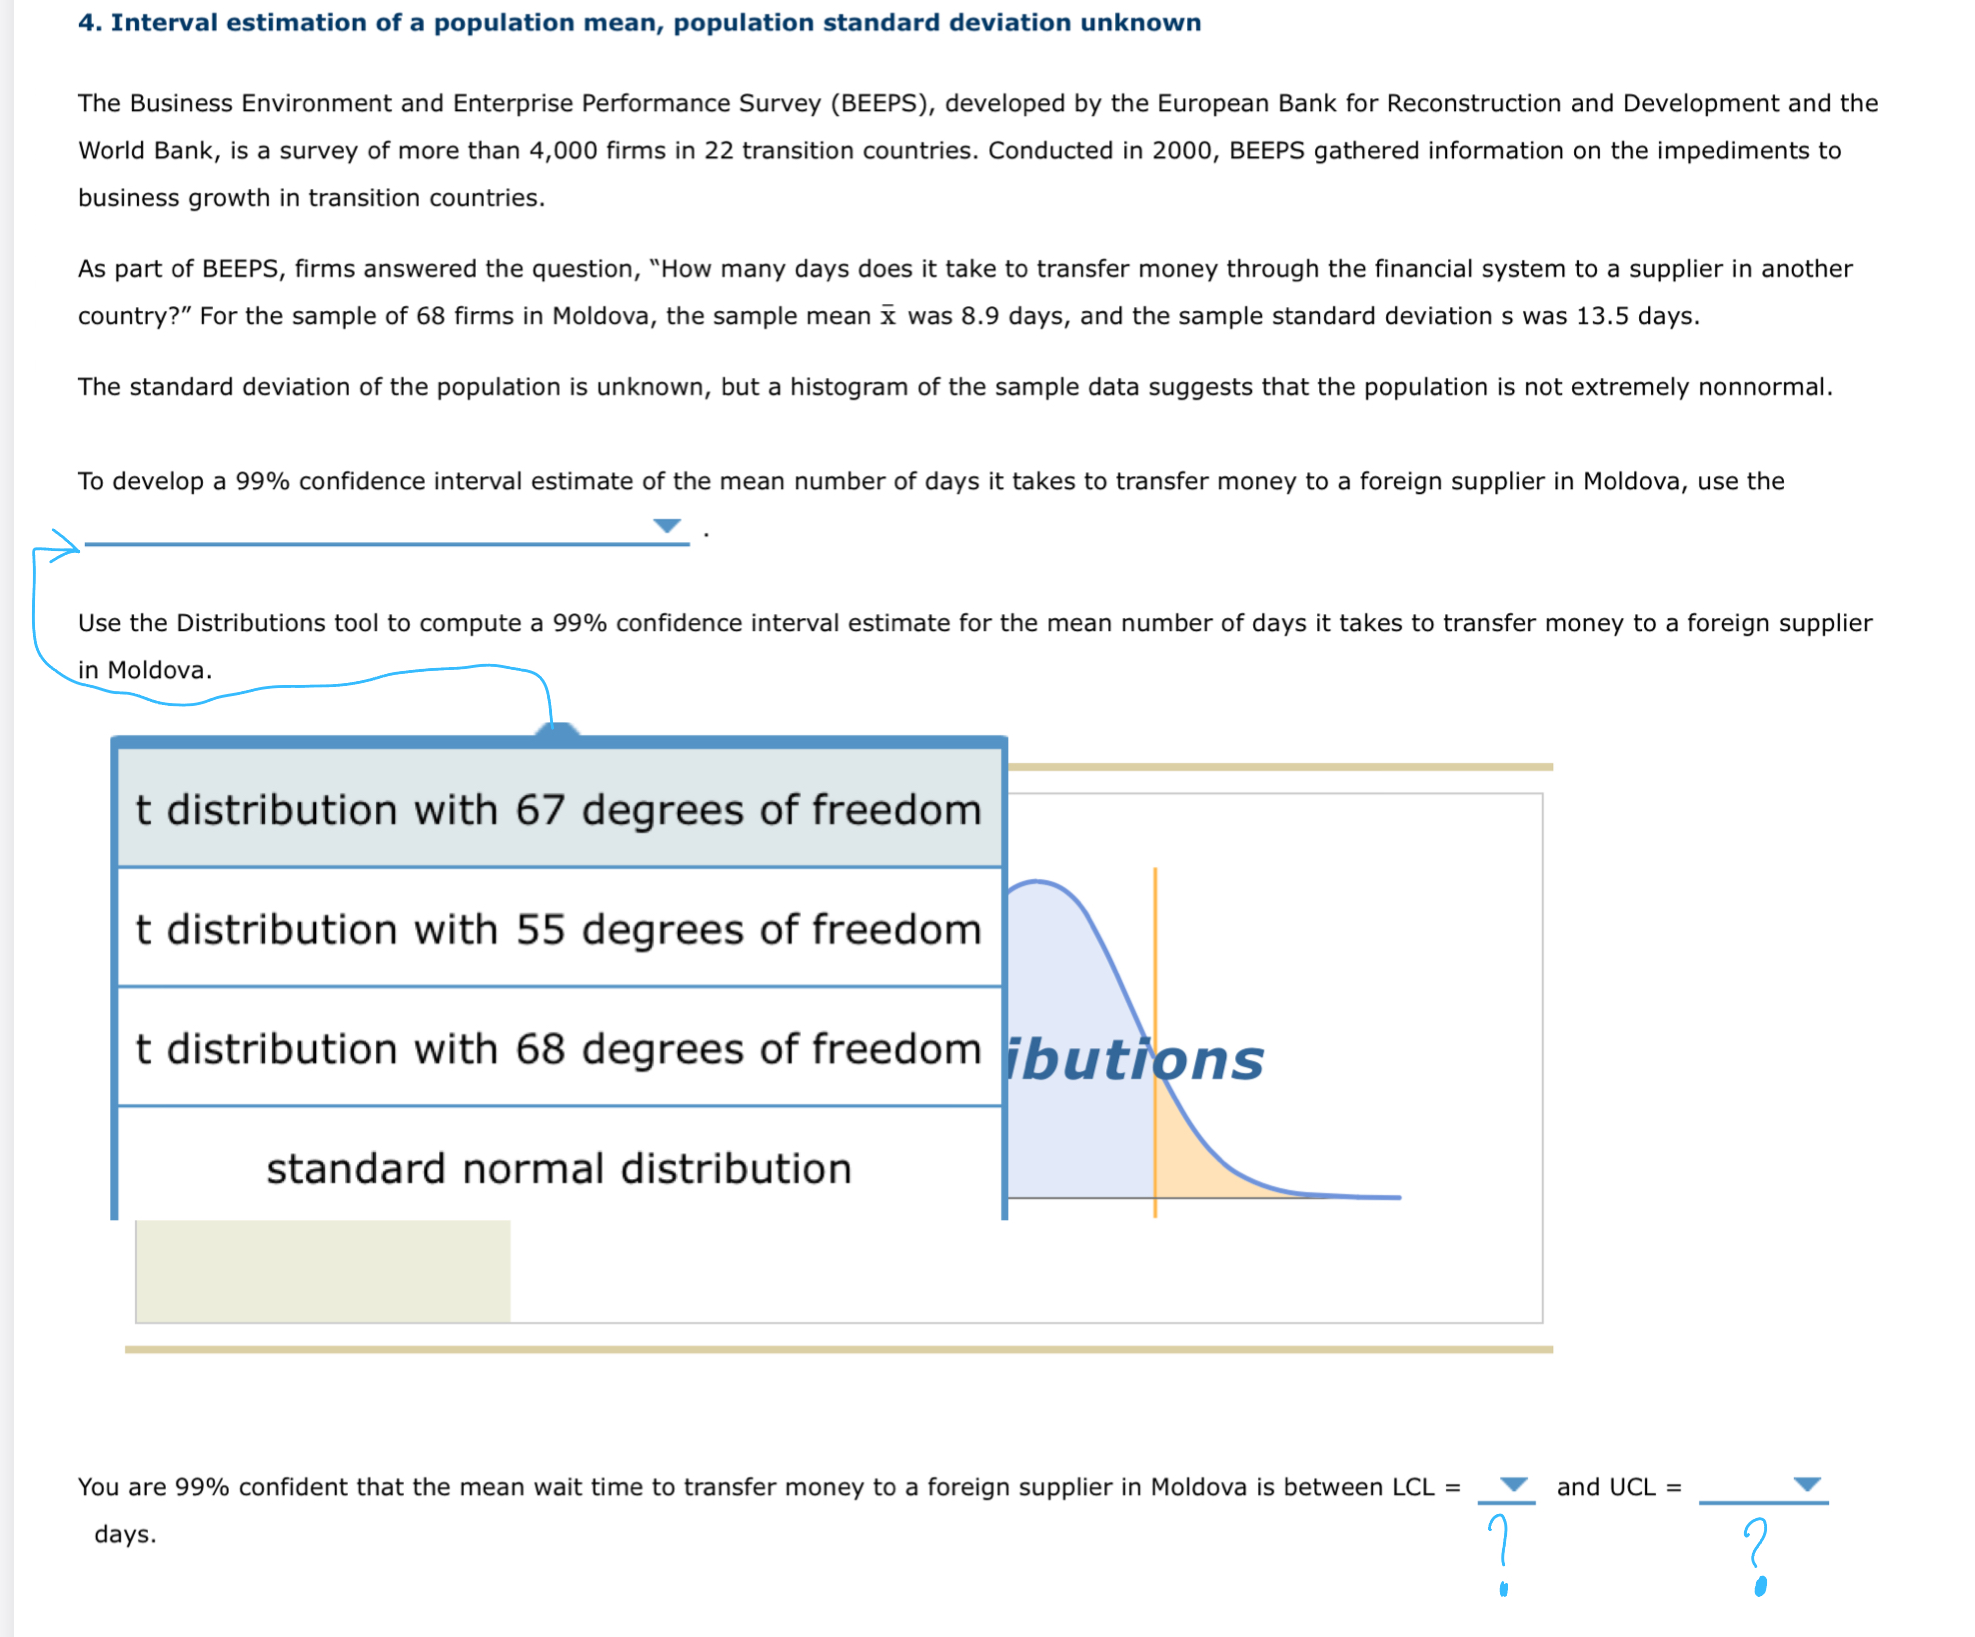This screenshot has height=1637, width=1975.
Task: Click the caret pointer atop the dropdown list
Action: [x=556, y=732]
